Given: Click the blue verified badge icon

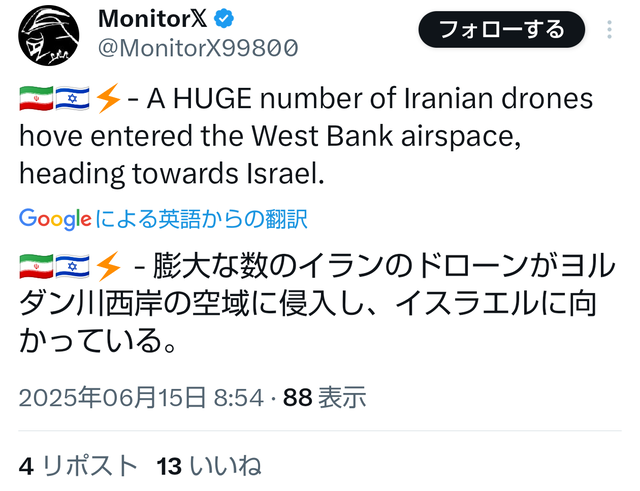Looking at the screenshot, I should click(x=224, y=19).
